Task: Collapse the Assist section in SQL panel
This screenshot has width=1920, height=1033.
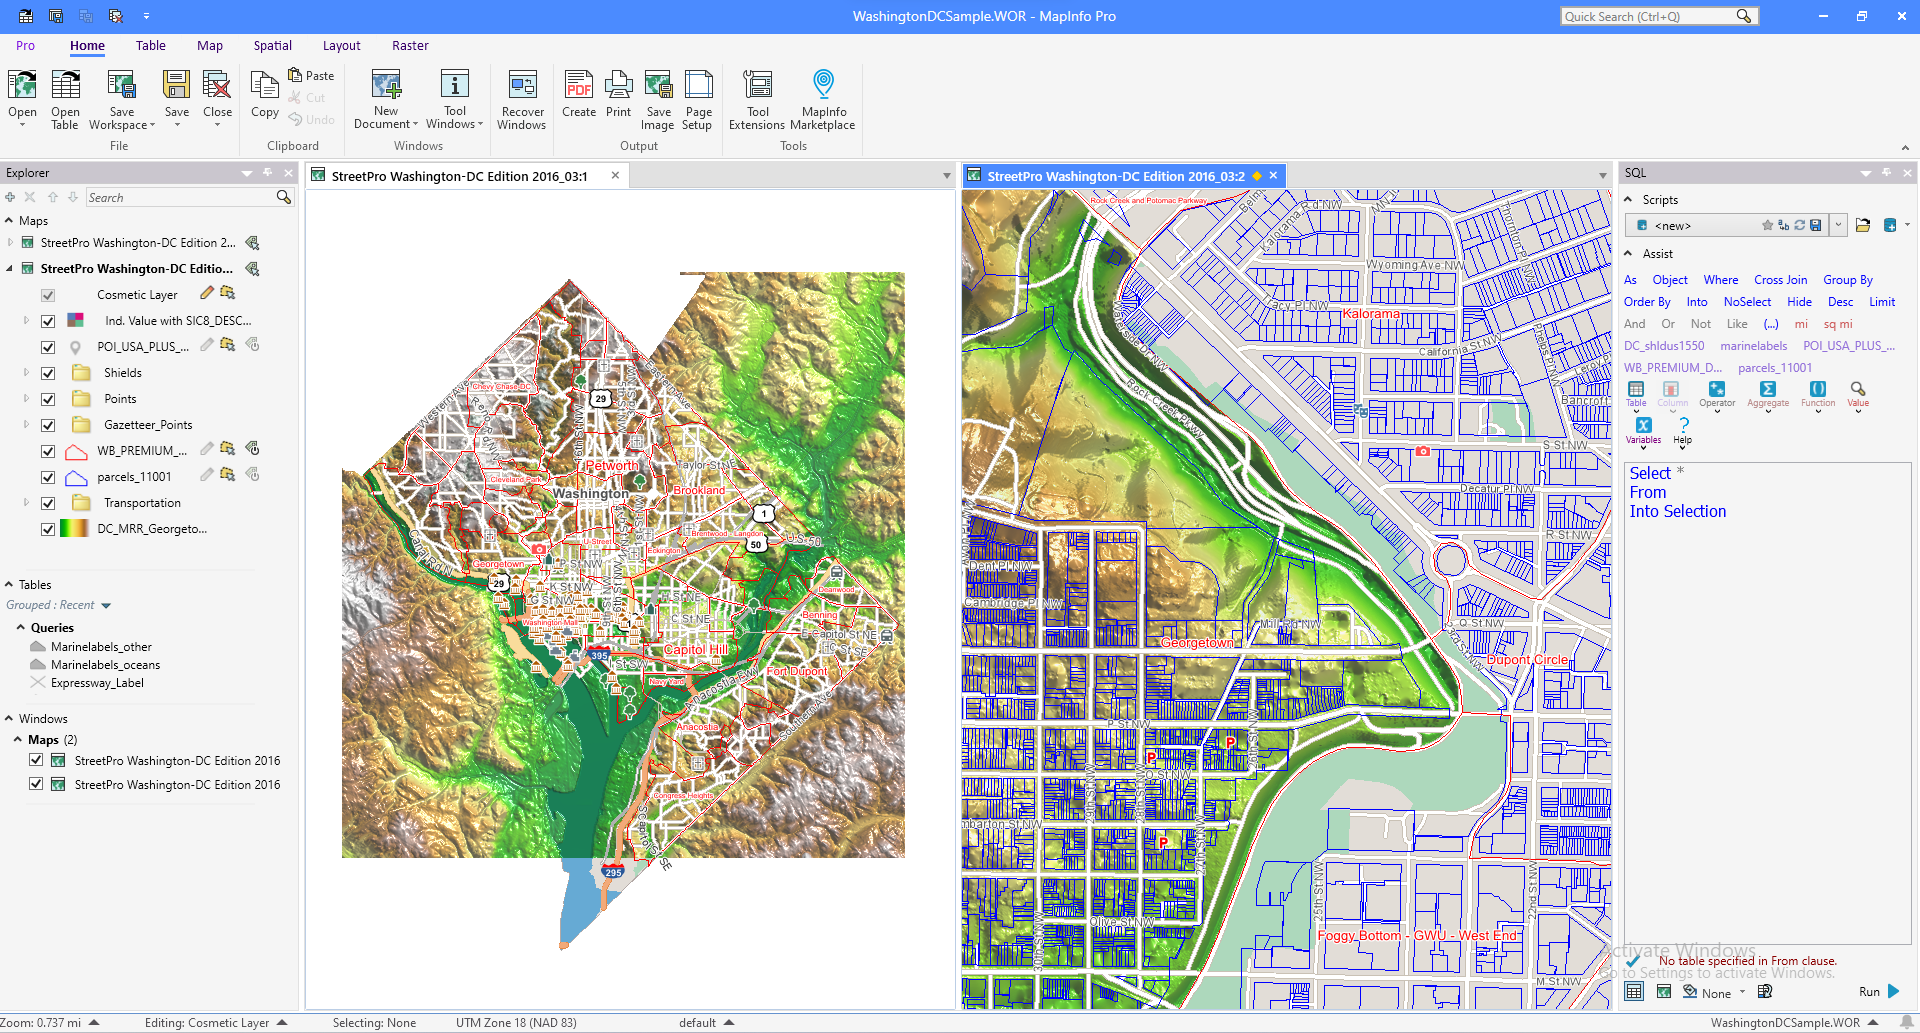Action: click(x=1628, y=253)
